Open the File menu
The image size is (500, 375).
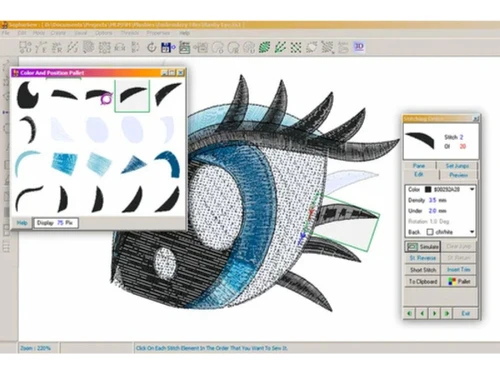click(x=5, y=33)
